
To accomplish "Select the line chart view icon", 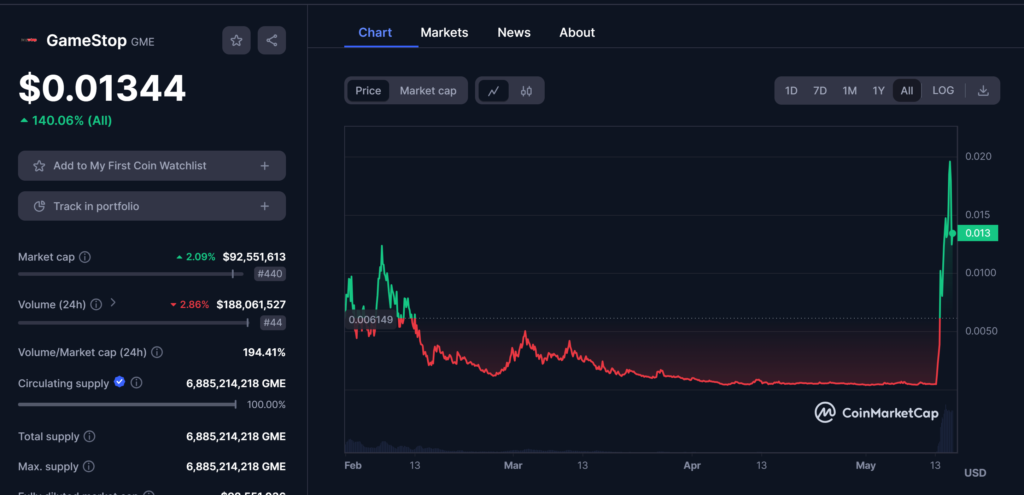I will 493,91.
